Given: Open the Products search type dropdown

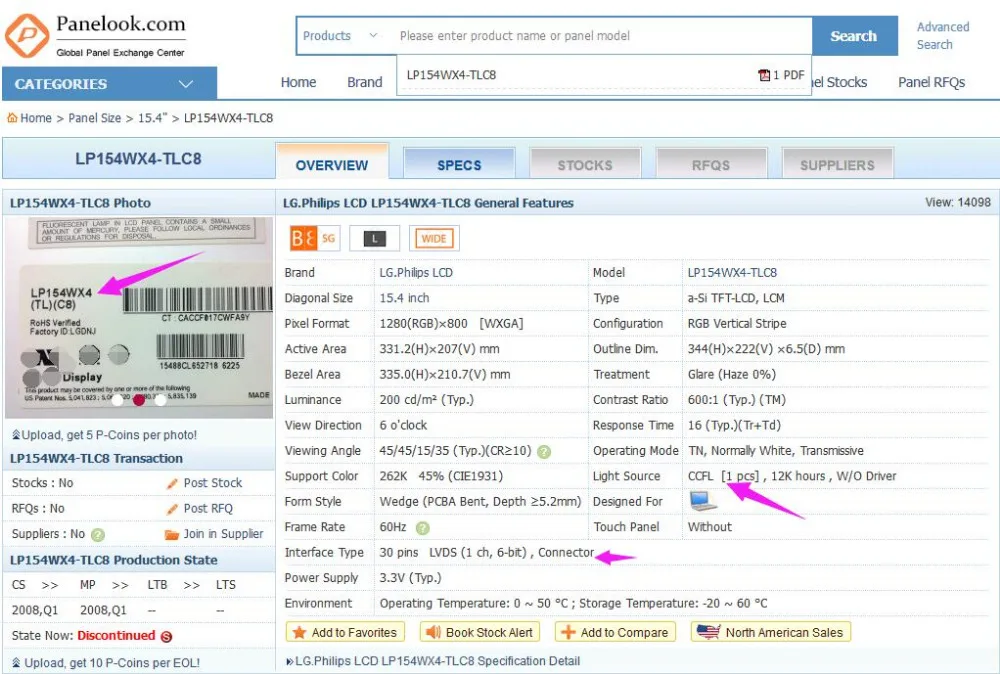Looking at the screenshot, I should coord(340,36).
